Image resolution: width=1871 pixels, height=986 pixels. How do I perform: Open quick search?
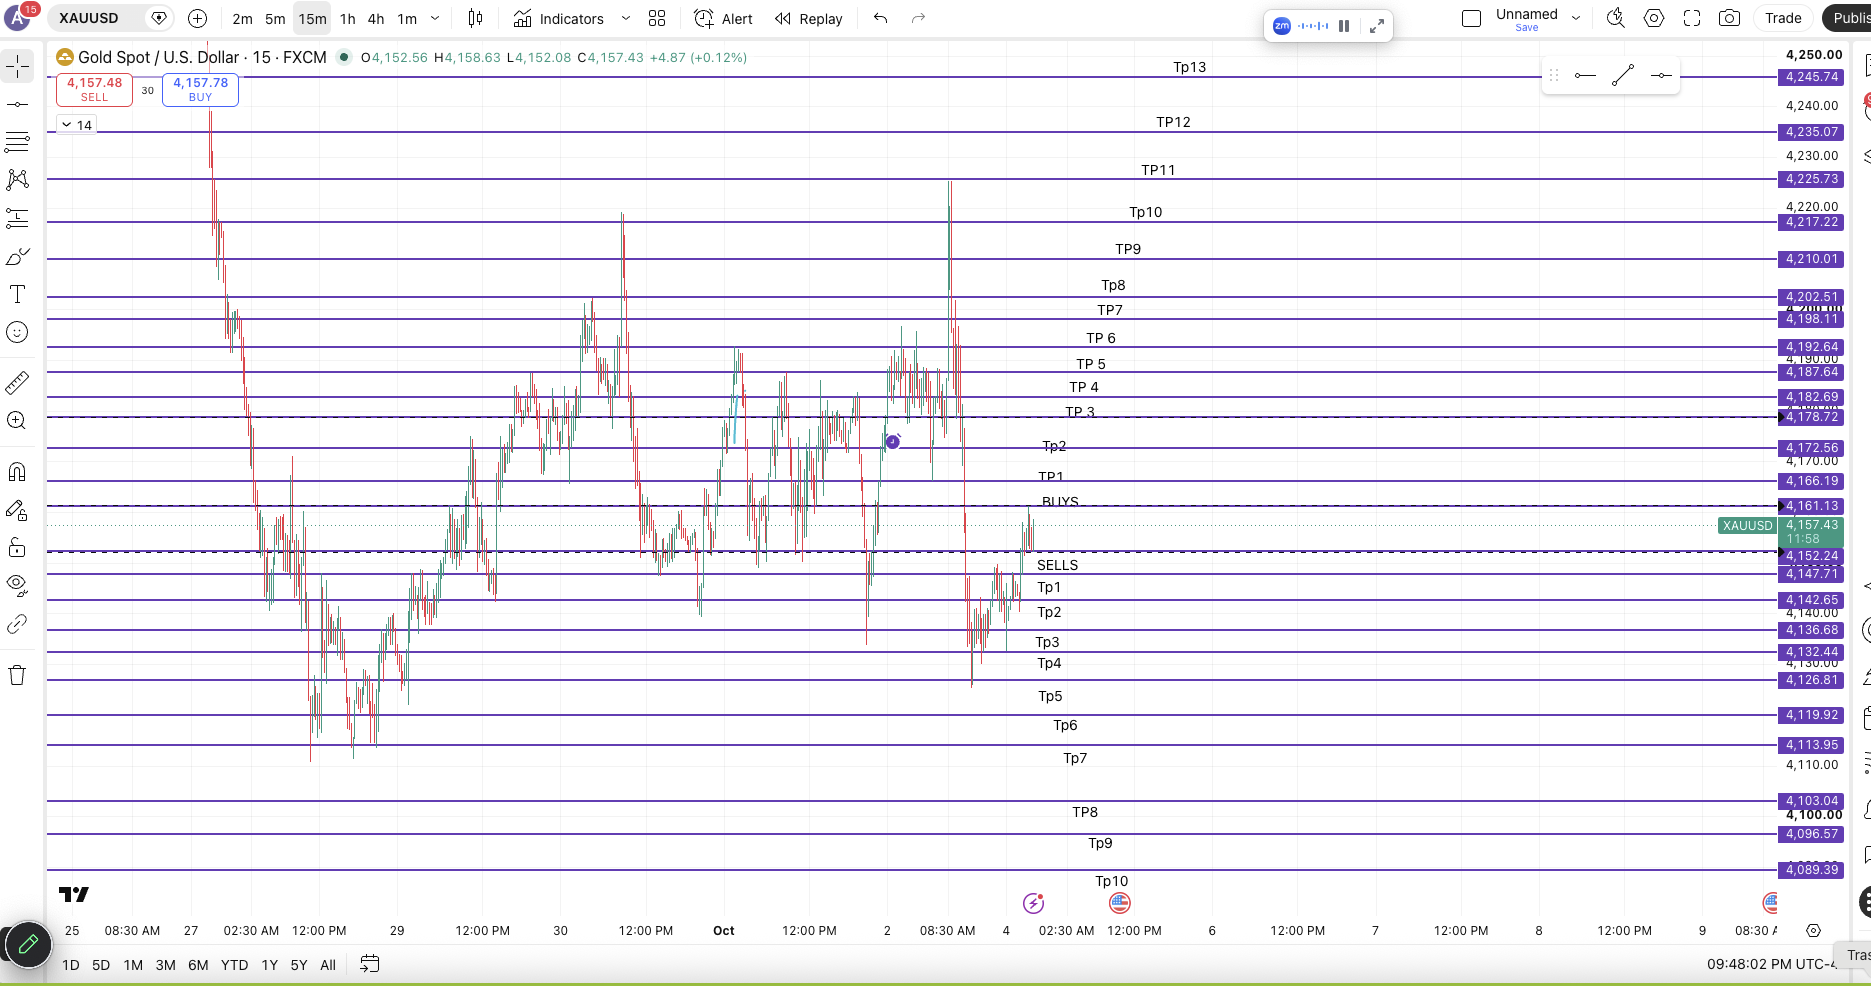(1616, 18)
